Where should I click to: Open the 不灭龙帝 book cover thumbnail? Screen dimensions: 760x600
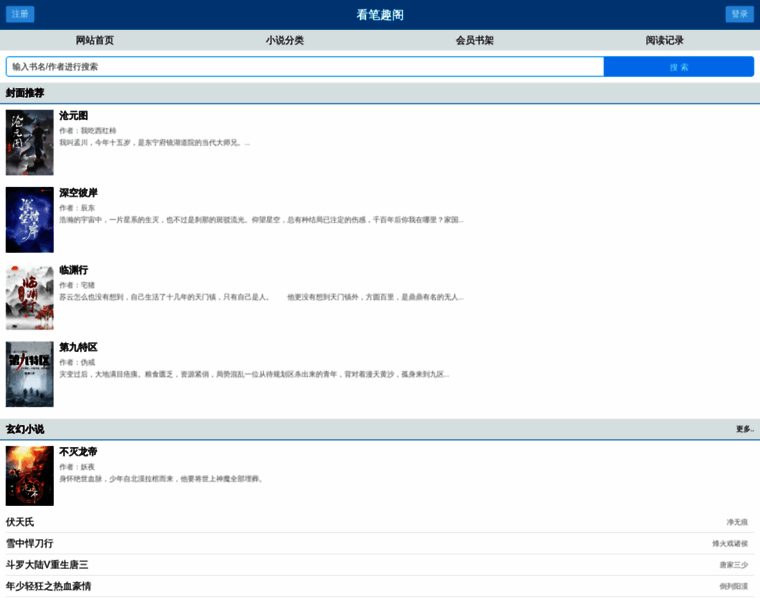coord(30,476)
